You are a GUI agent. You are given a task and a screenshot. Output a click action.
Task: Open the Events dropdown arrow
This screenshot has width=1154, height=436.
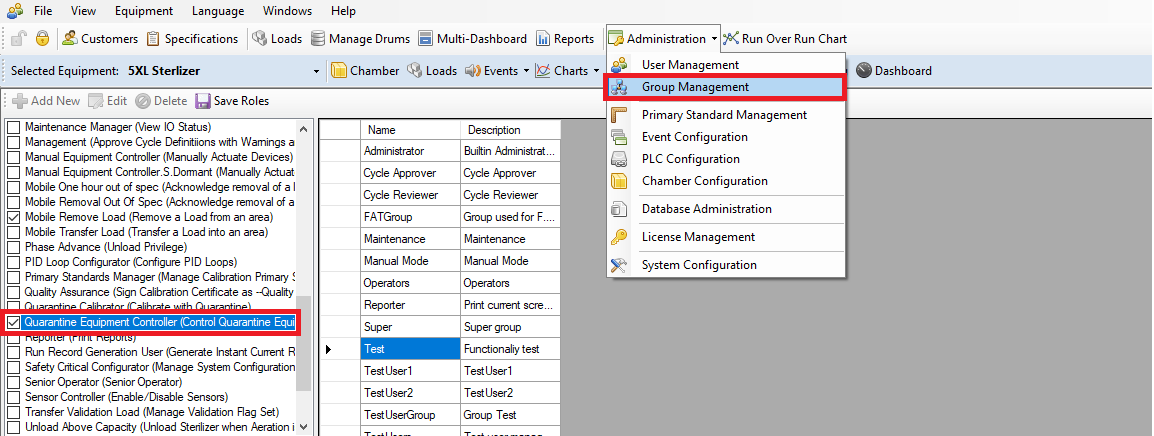(x=526, y=71)
